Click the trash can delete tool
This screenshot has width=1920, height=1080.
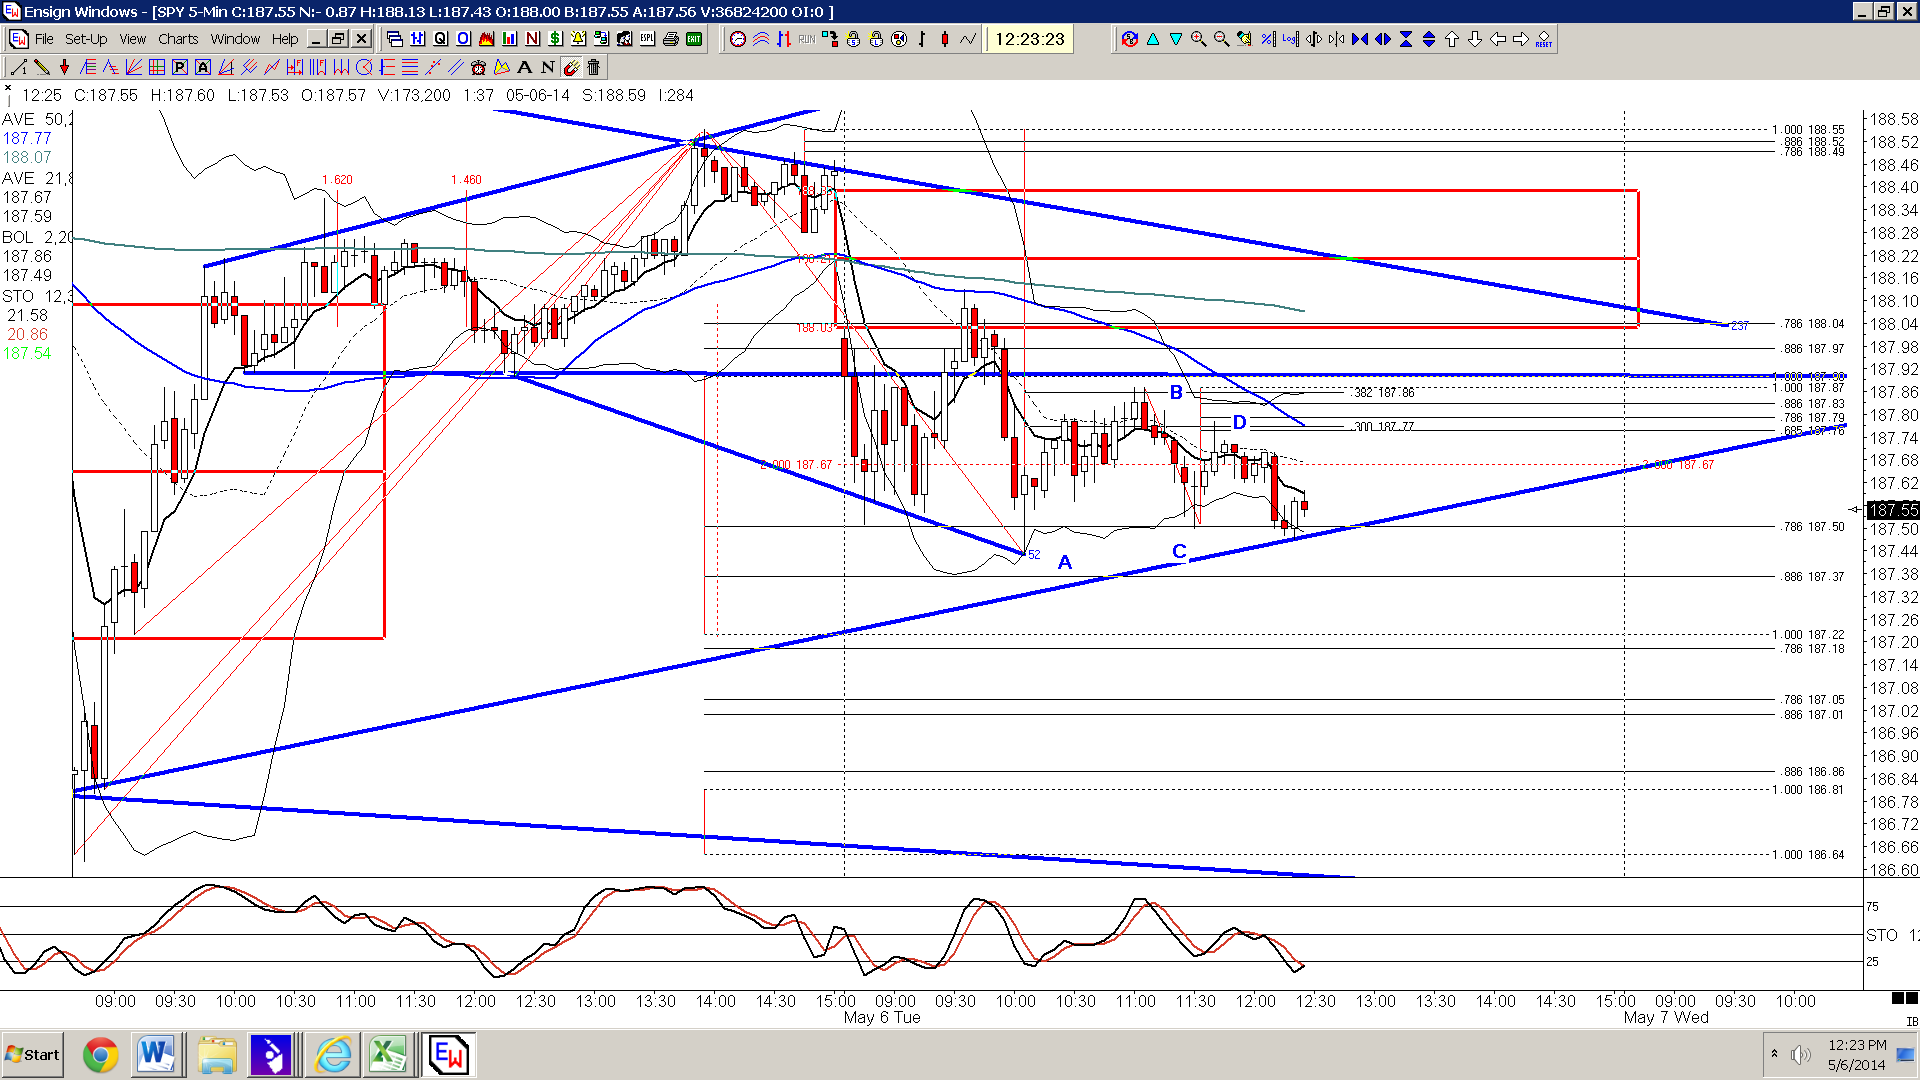coord(593,67)
